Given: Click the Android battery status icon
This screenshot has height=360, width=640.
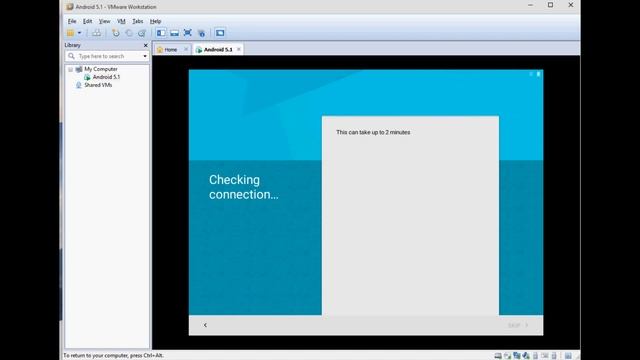Looking at the screenshot, I should 538,74.
